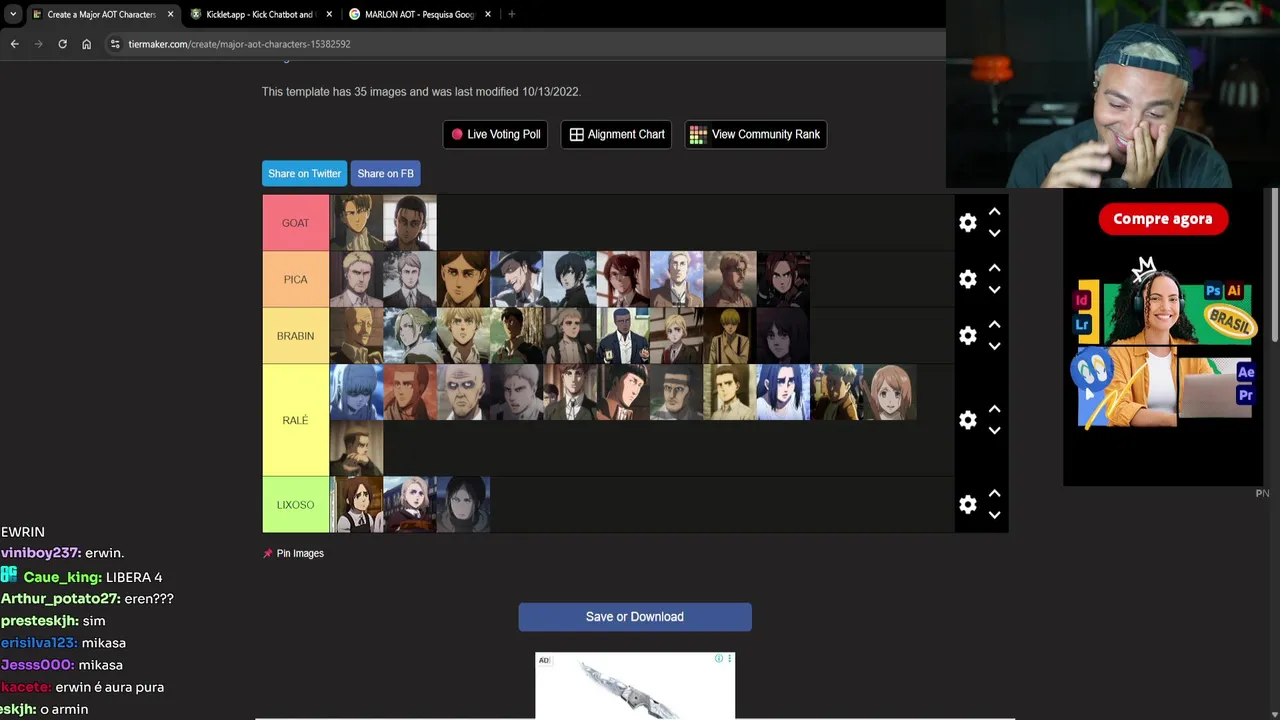Screen dimensions: 1280x720
Task: Close the Kicklet.app tab
Action: tap(329, 14)
